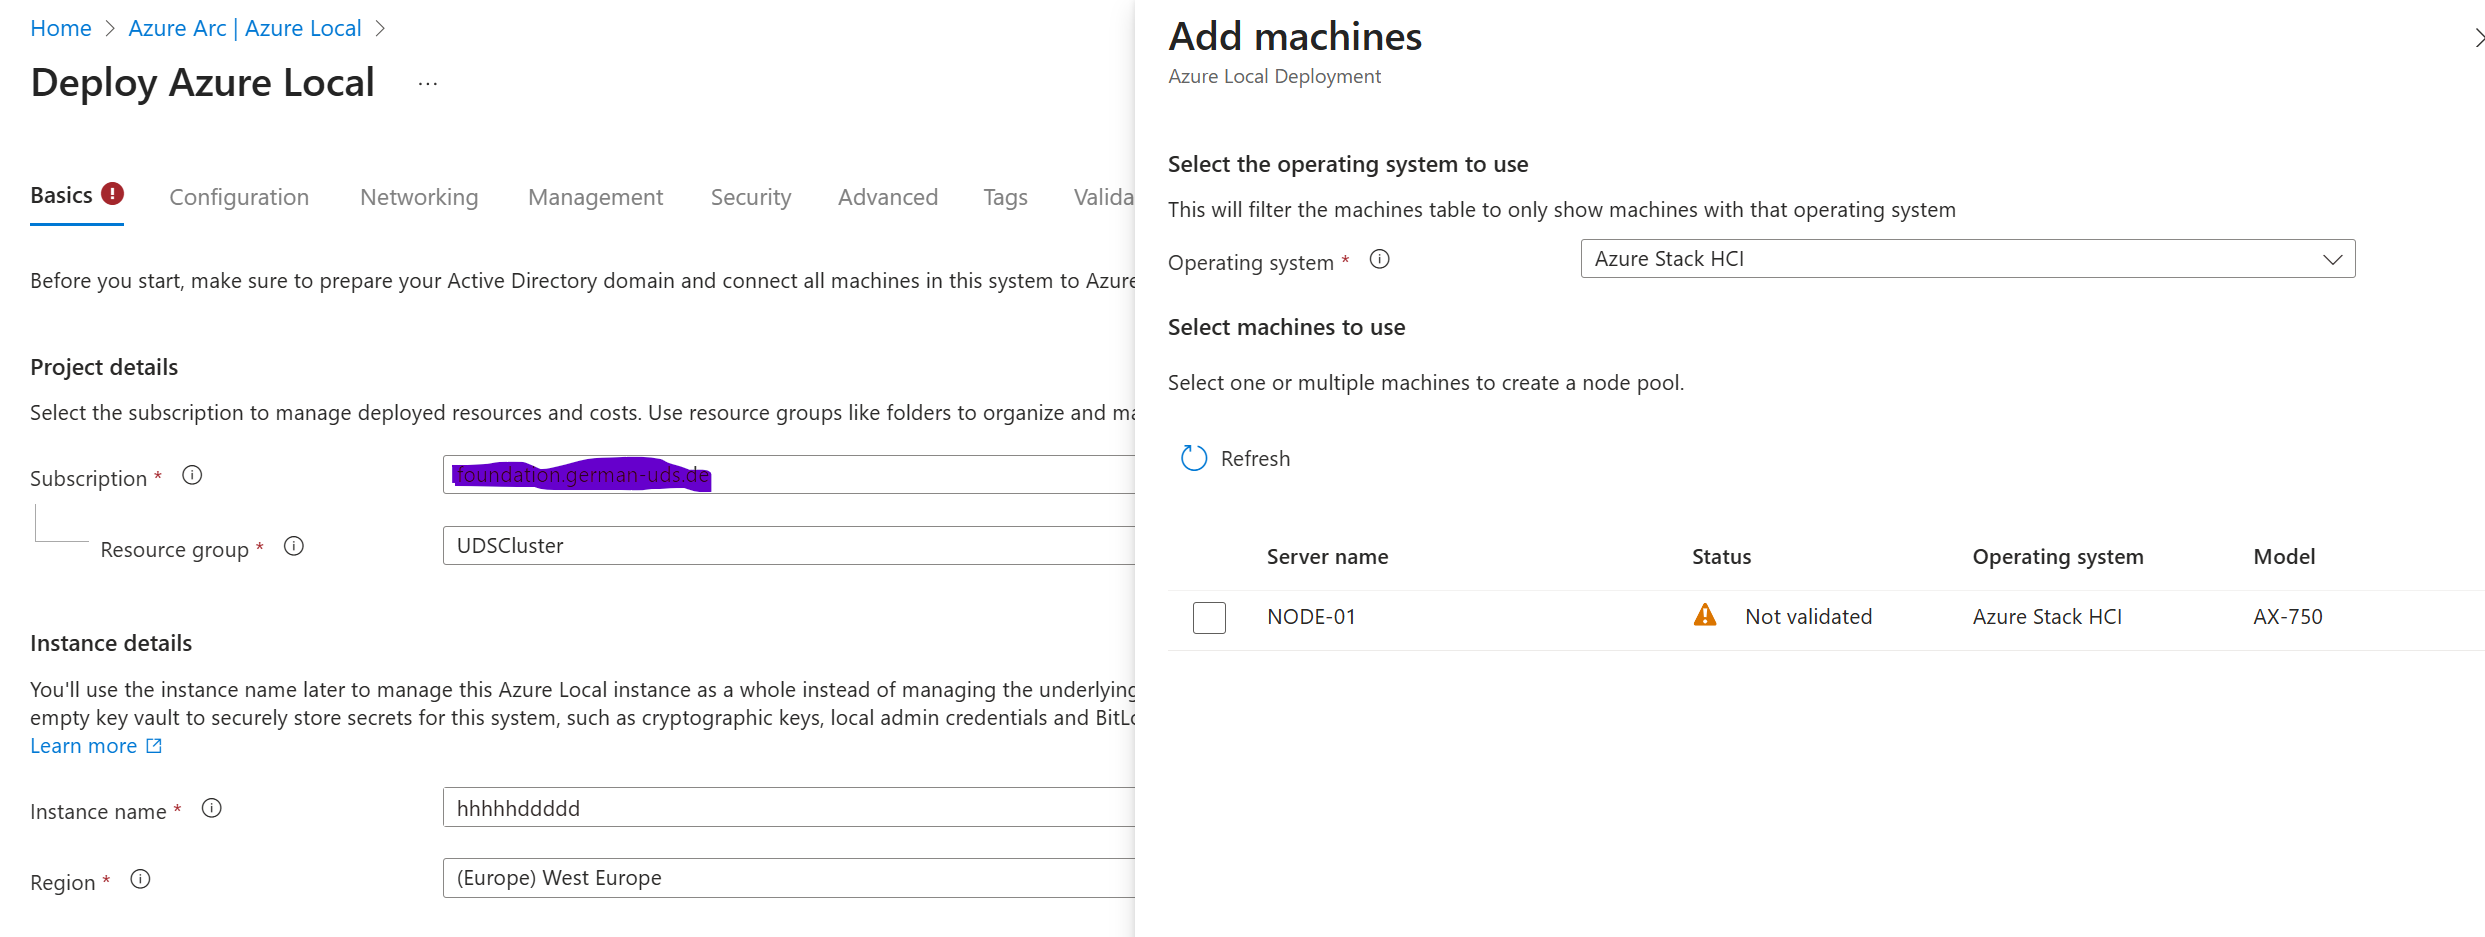Click the info icon next to Resource group
This screenshot has height=937, width=2485.
point(294,547)
